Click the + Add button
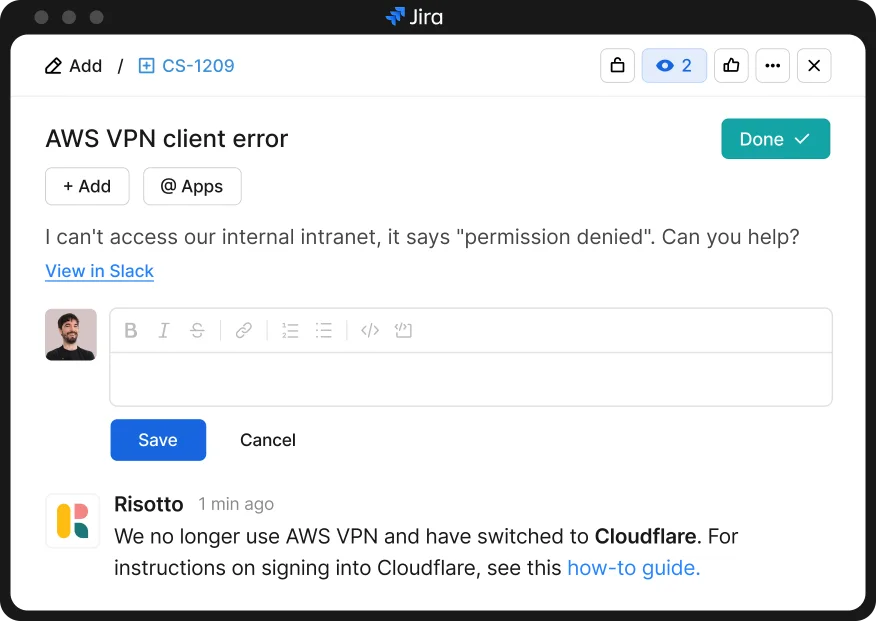The height and width of the screenshot is (621, 876). click(x=87, y=186)
